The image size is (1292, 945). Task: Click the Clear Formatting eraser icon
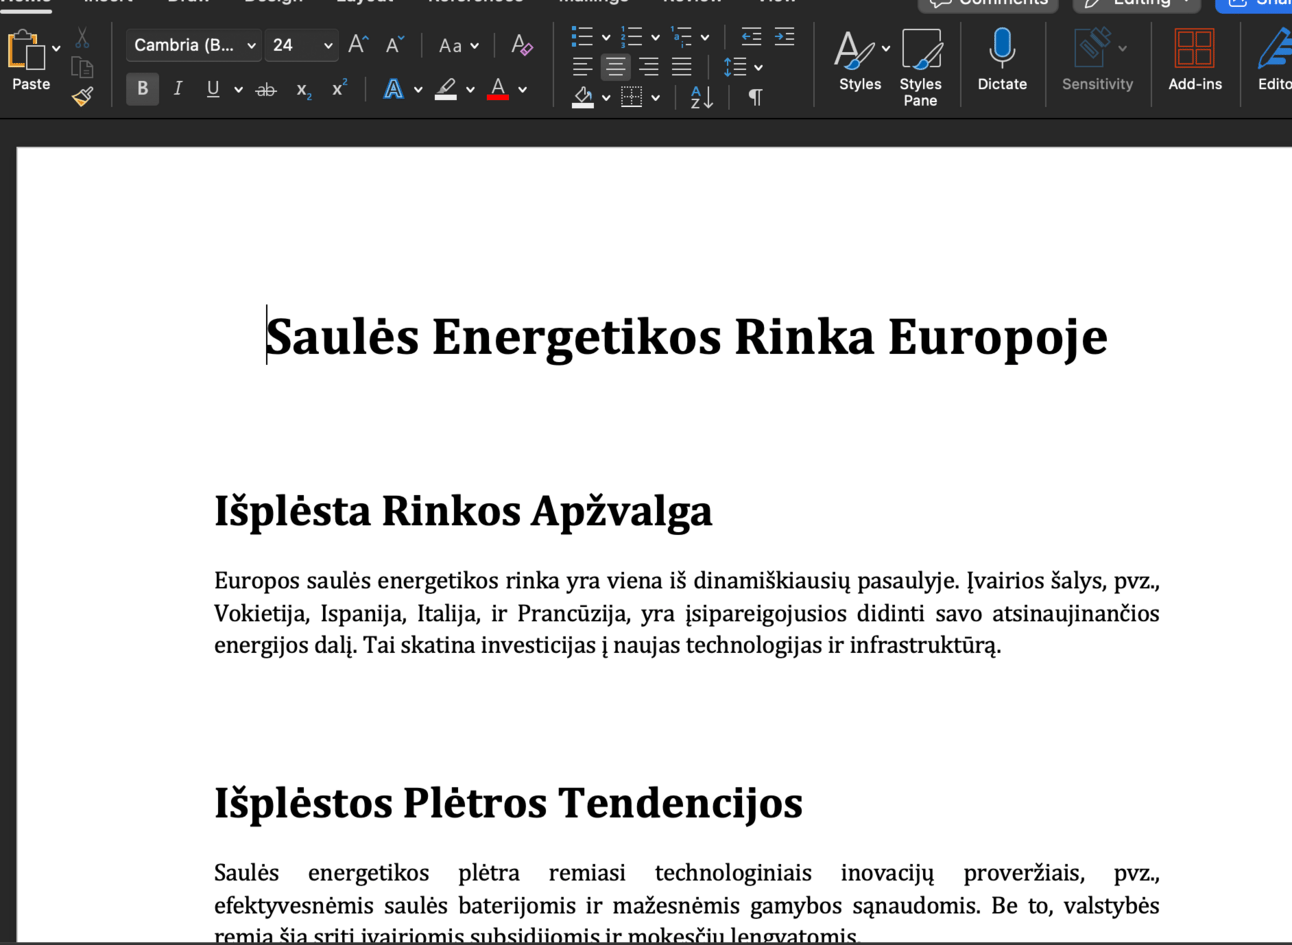(521, 45)
